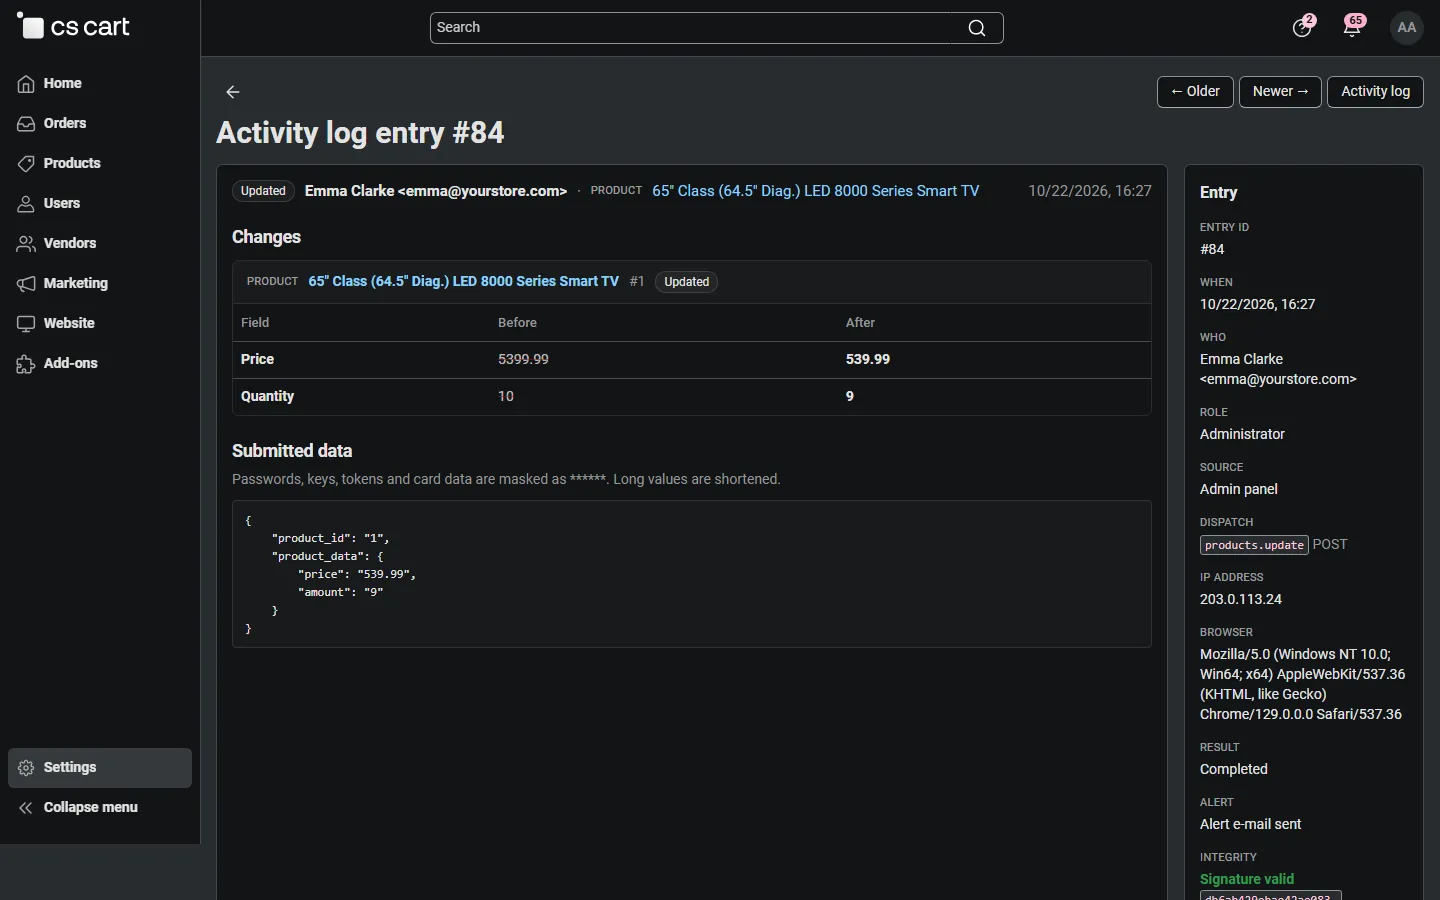Screen dimensions: 1440x900
Task: Click the Emma Clarke email in the header row
Action: 483,191
